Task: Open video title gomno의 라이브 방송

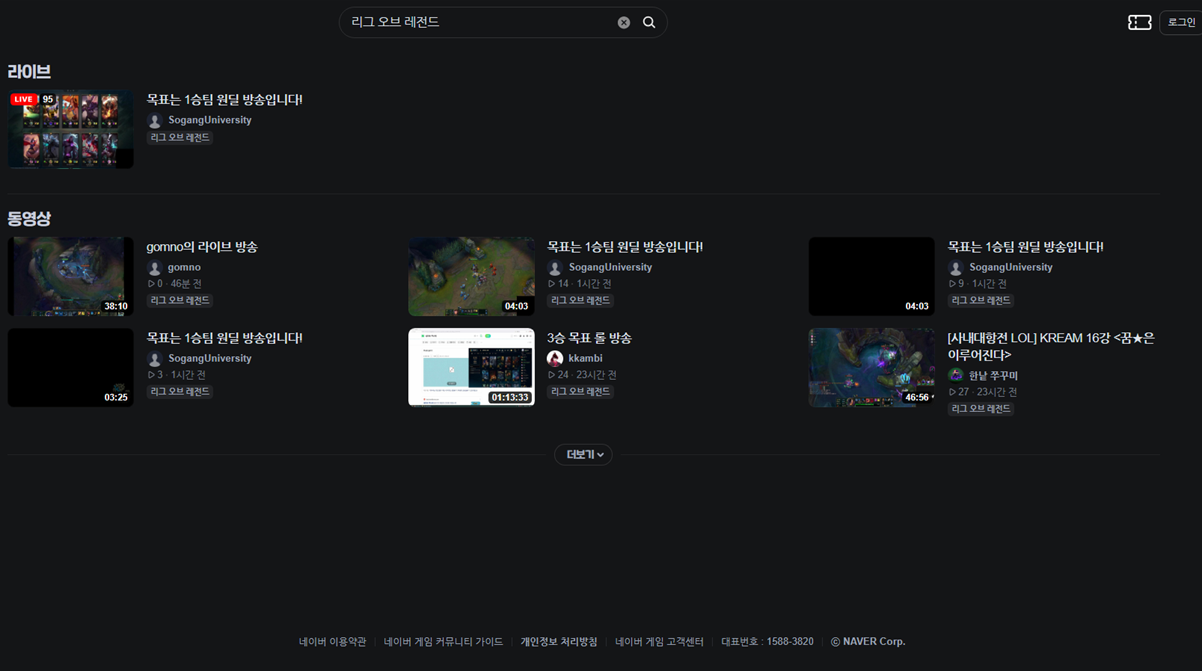Action: click(202, 247)
